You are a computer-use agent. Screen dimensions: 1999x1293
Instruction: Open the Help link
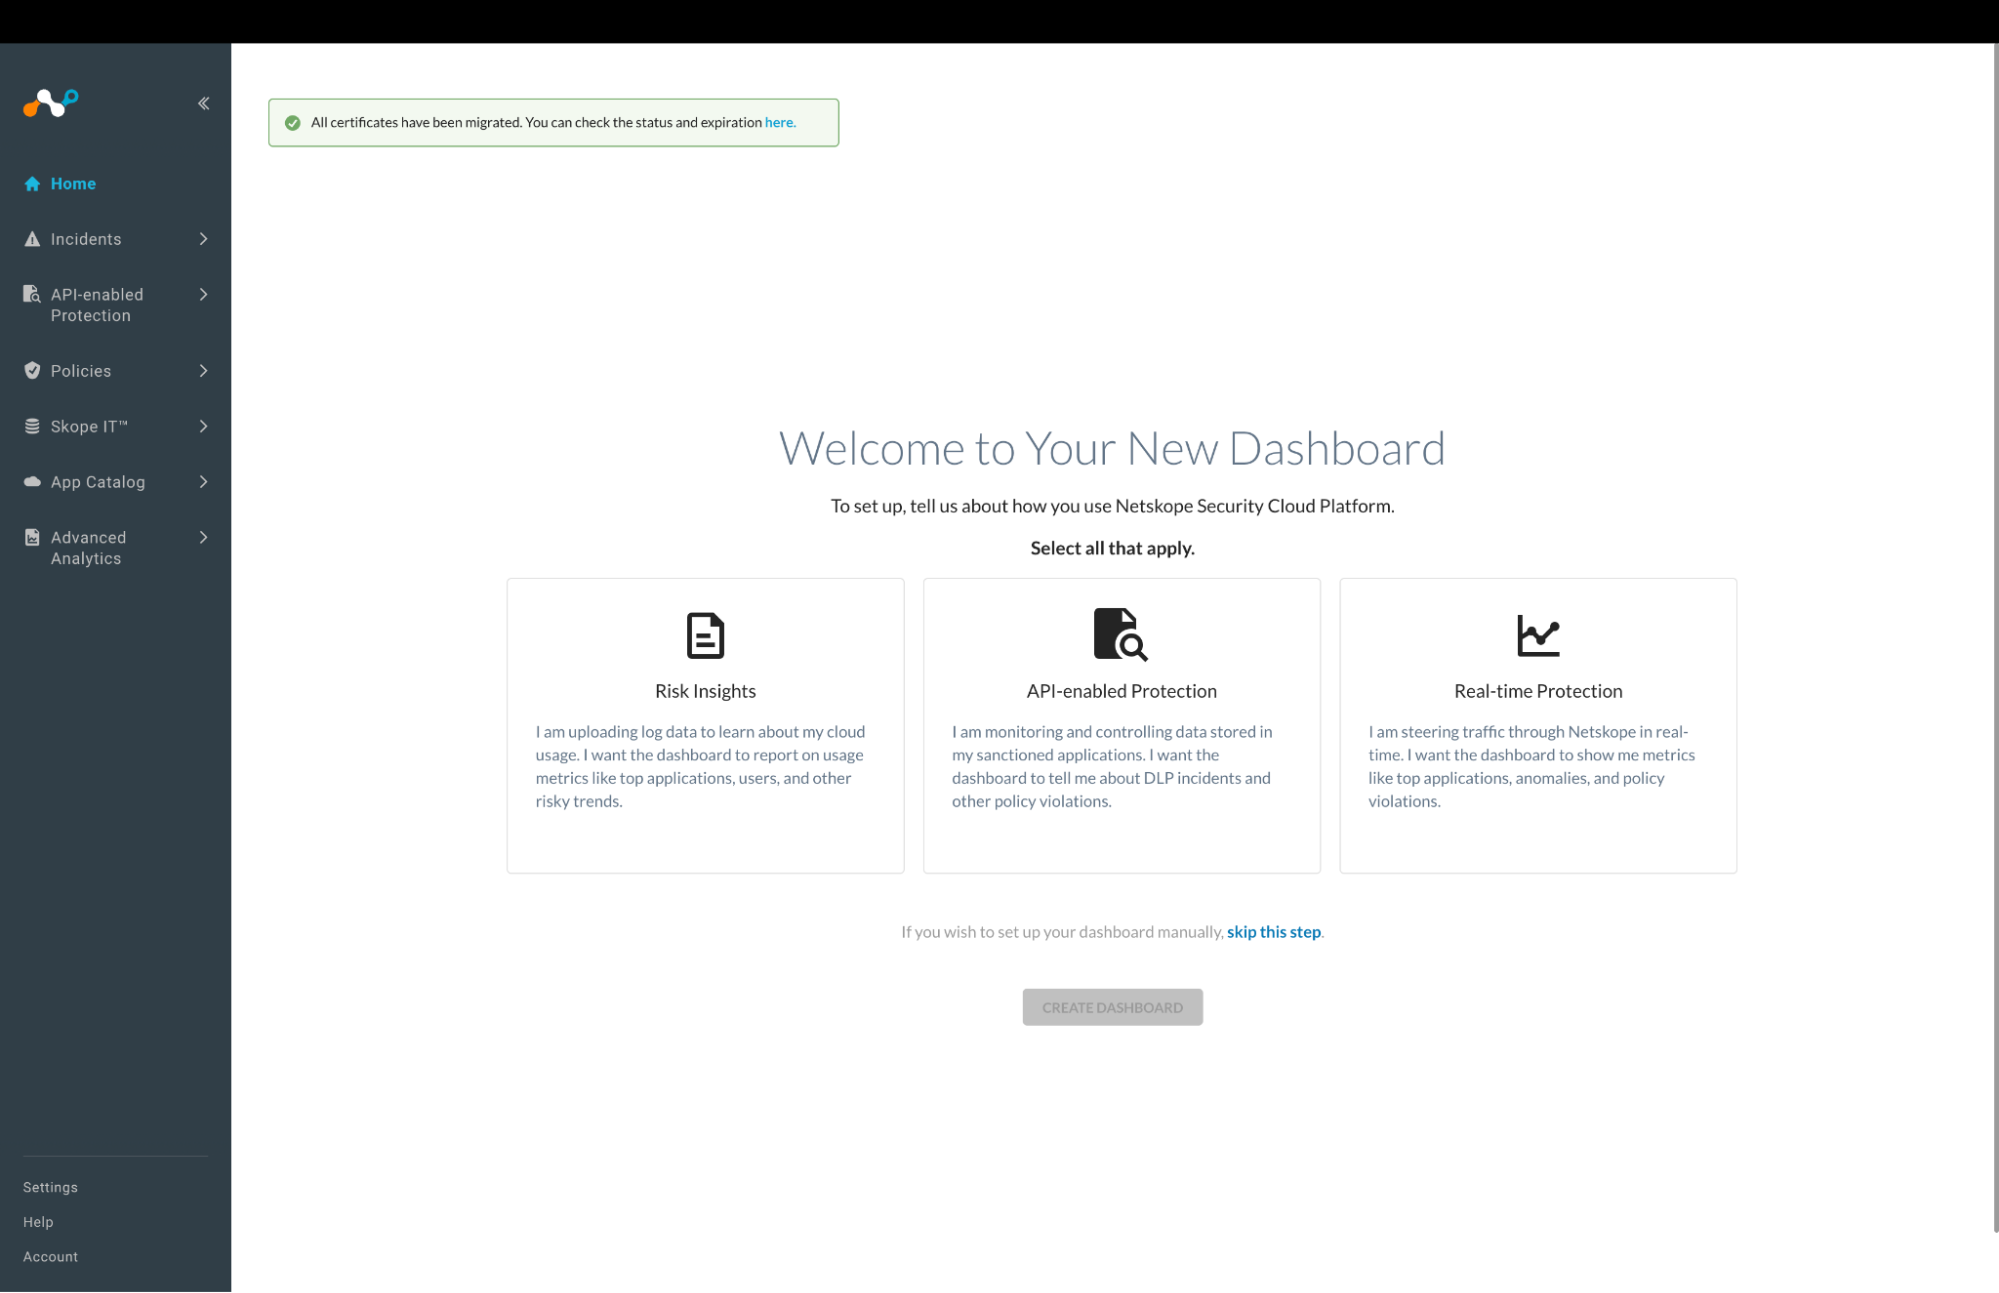38,1222
